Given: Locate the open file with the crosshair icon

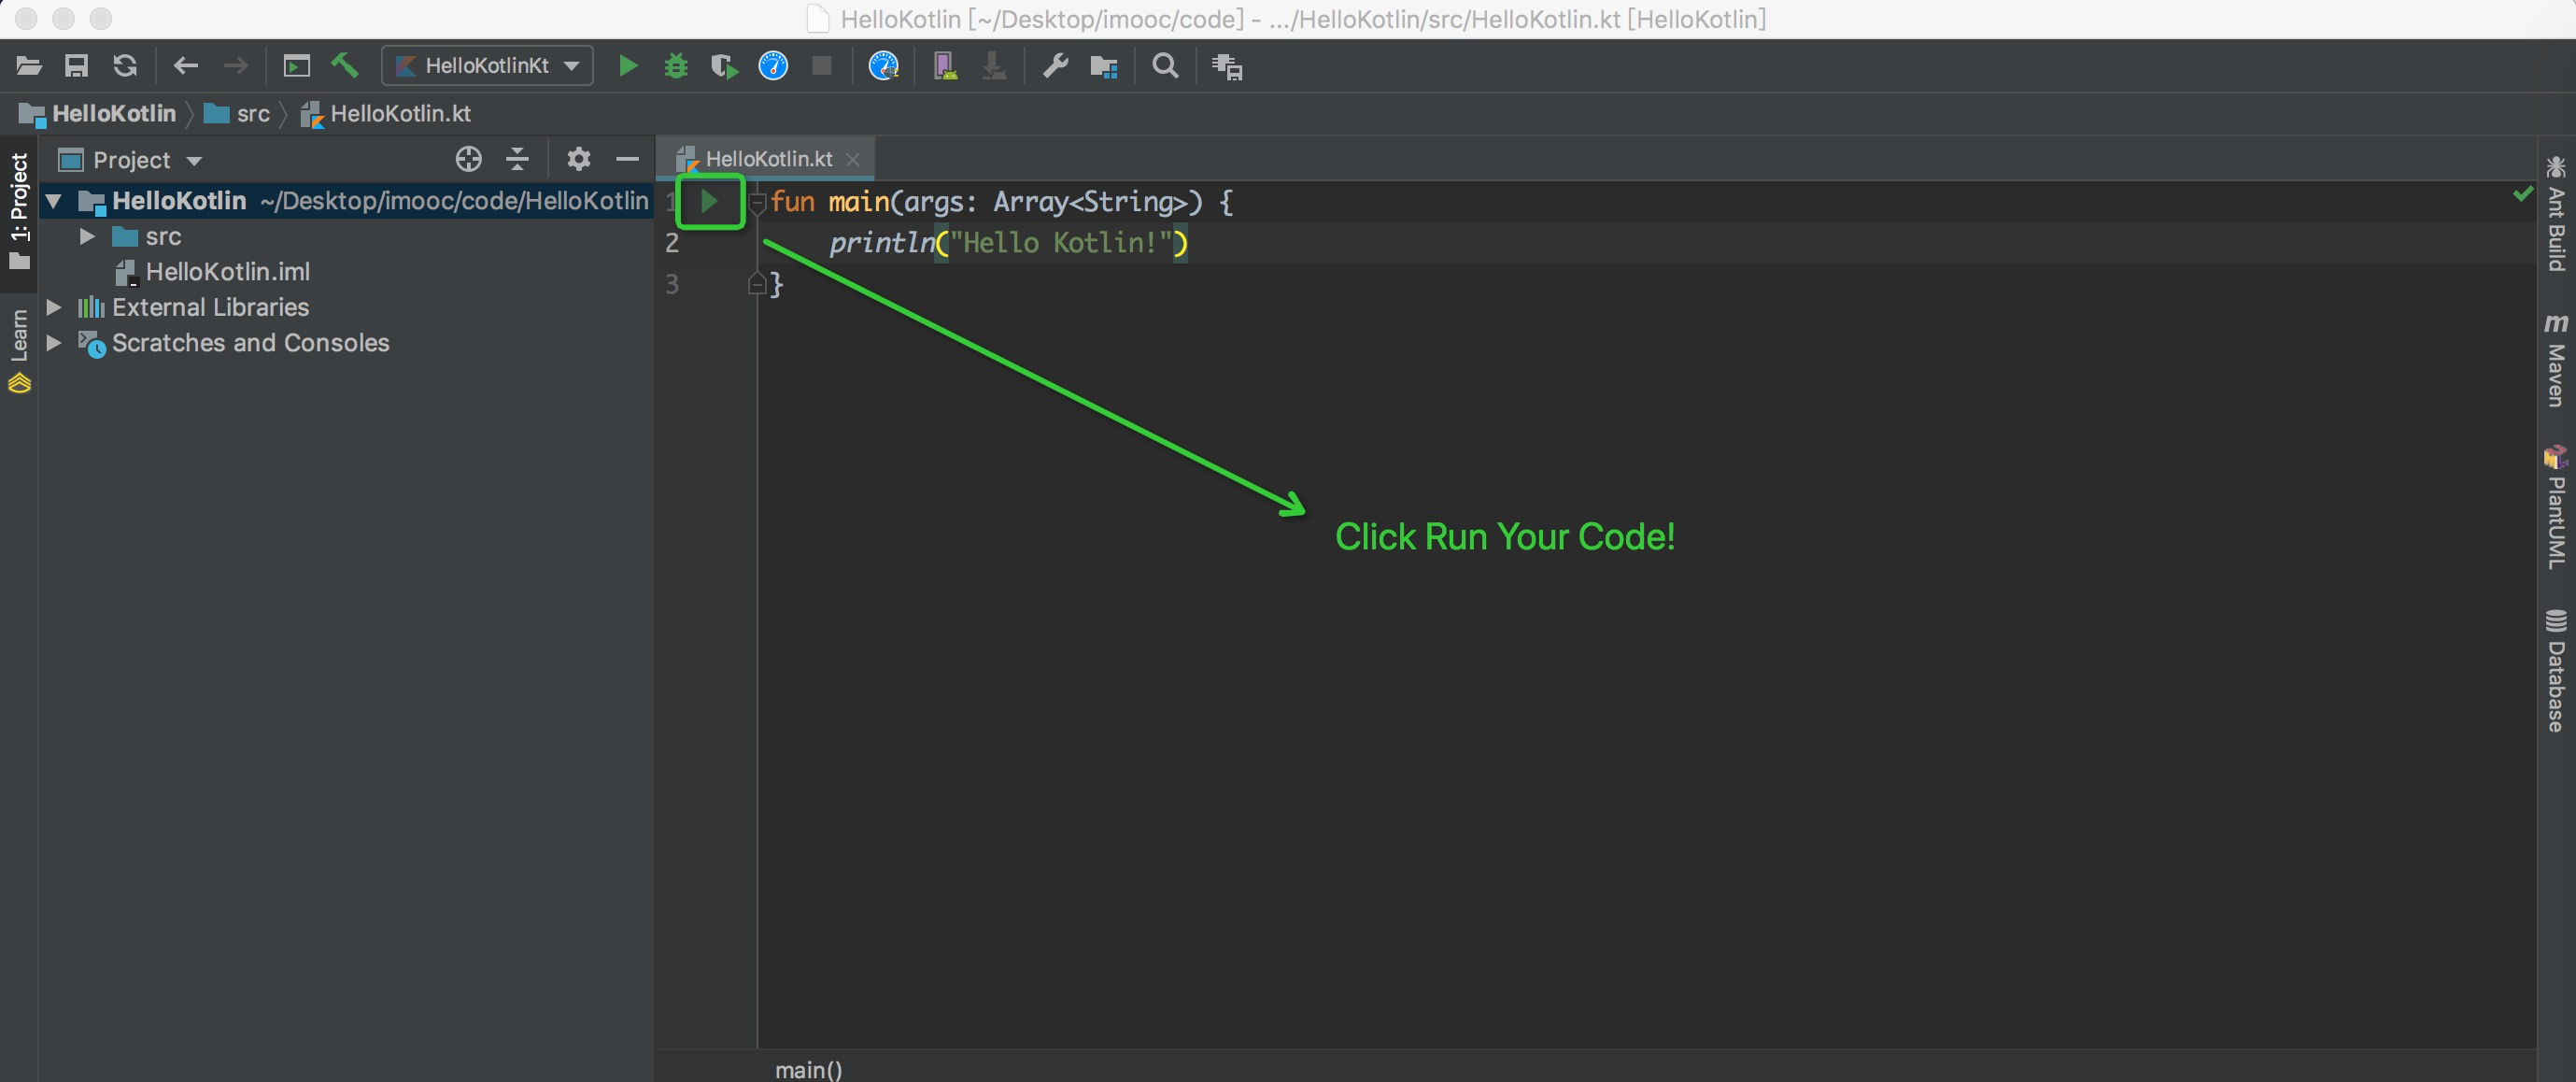Looking at the screenshot, I should (468, 159).
